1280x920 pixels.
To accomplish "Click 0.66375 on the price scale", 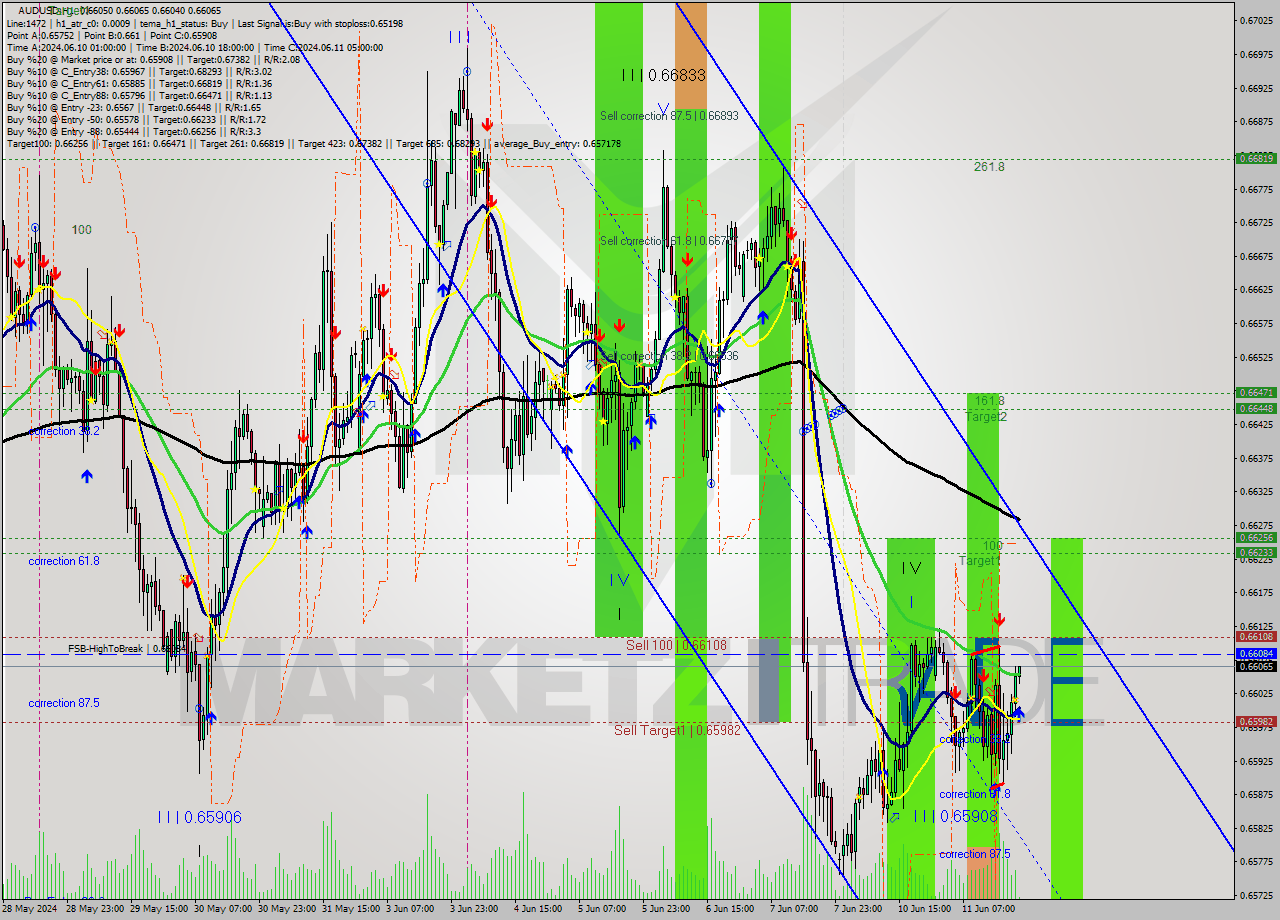I will coord(1255,458).
